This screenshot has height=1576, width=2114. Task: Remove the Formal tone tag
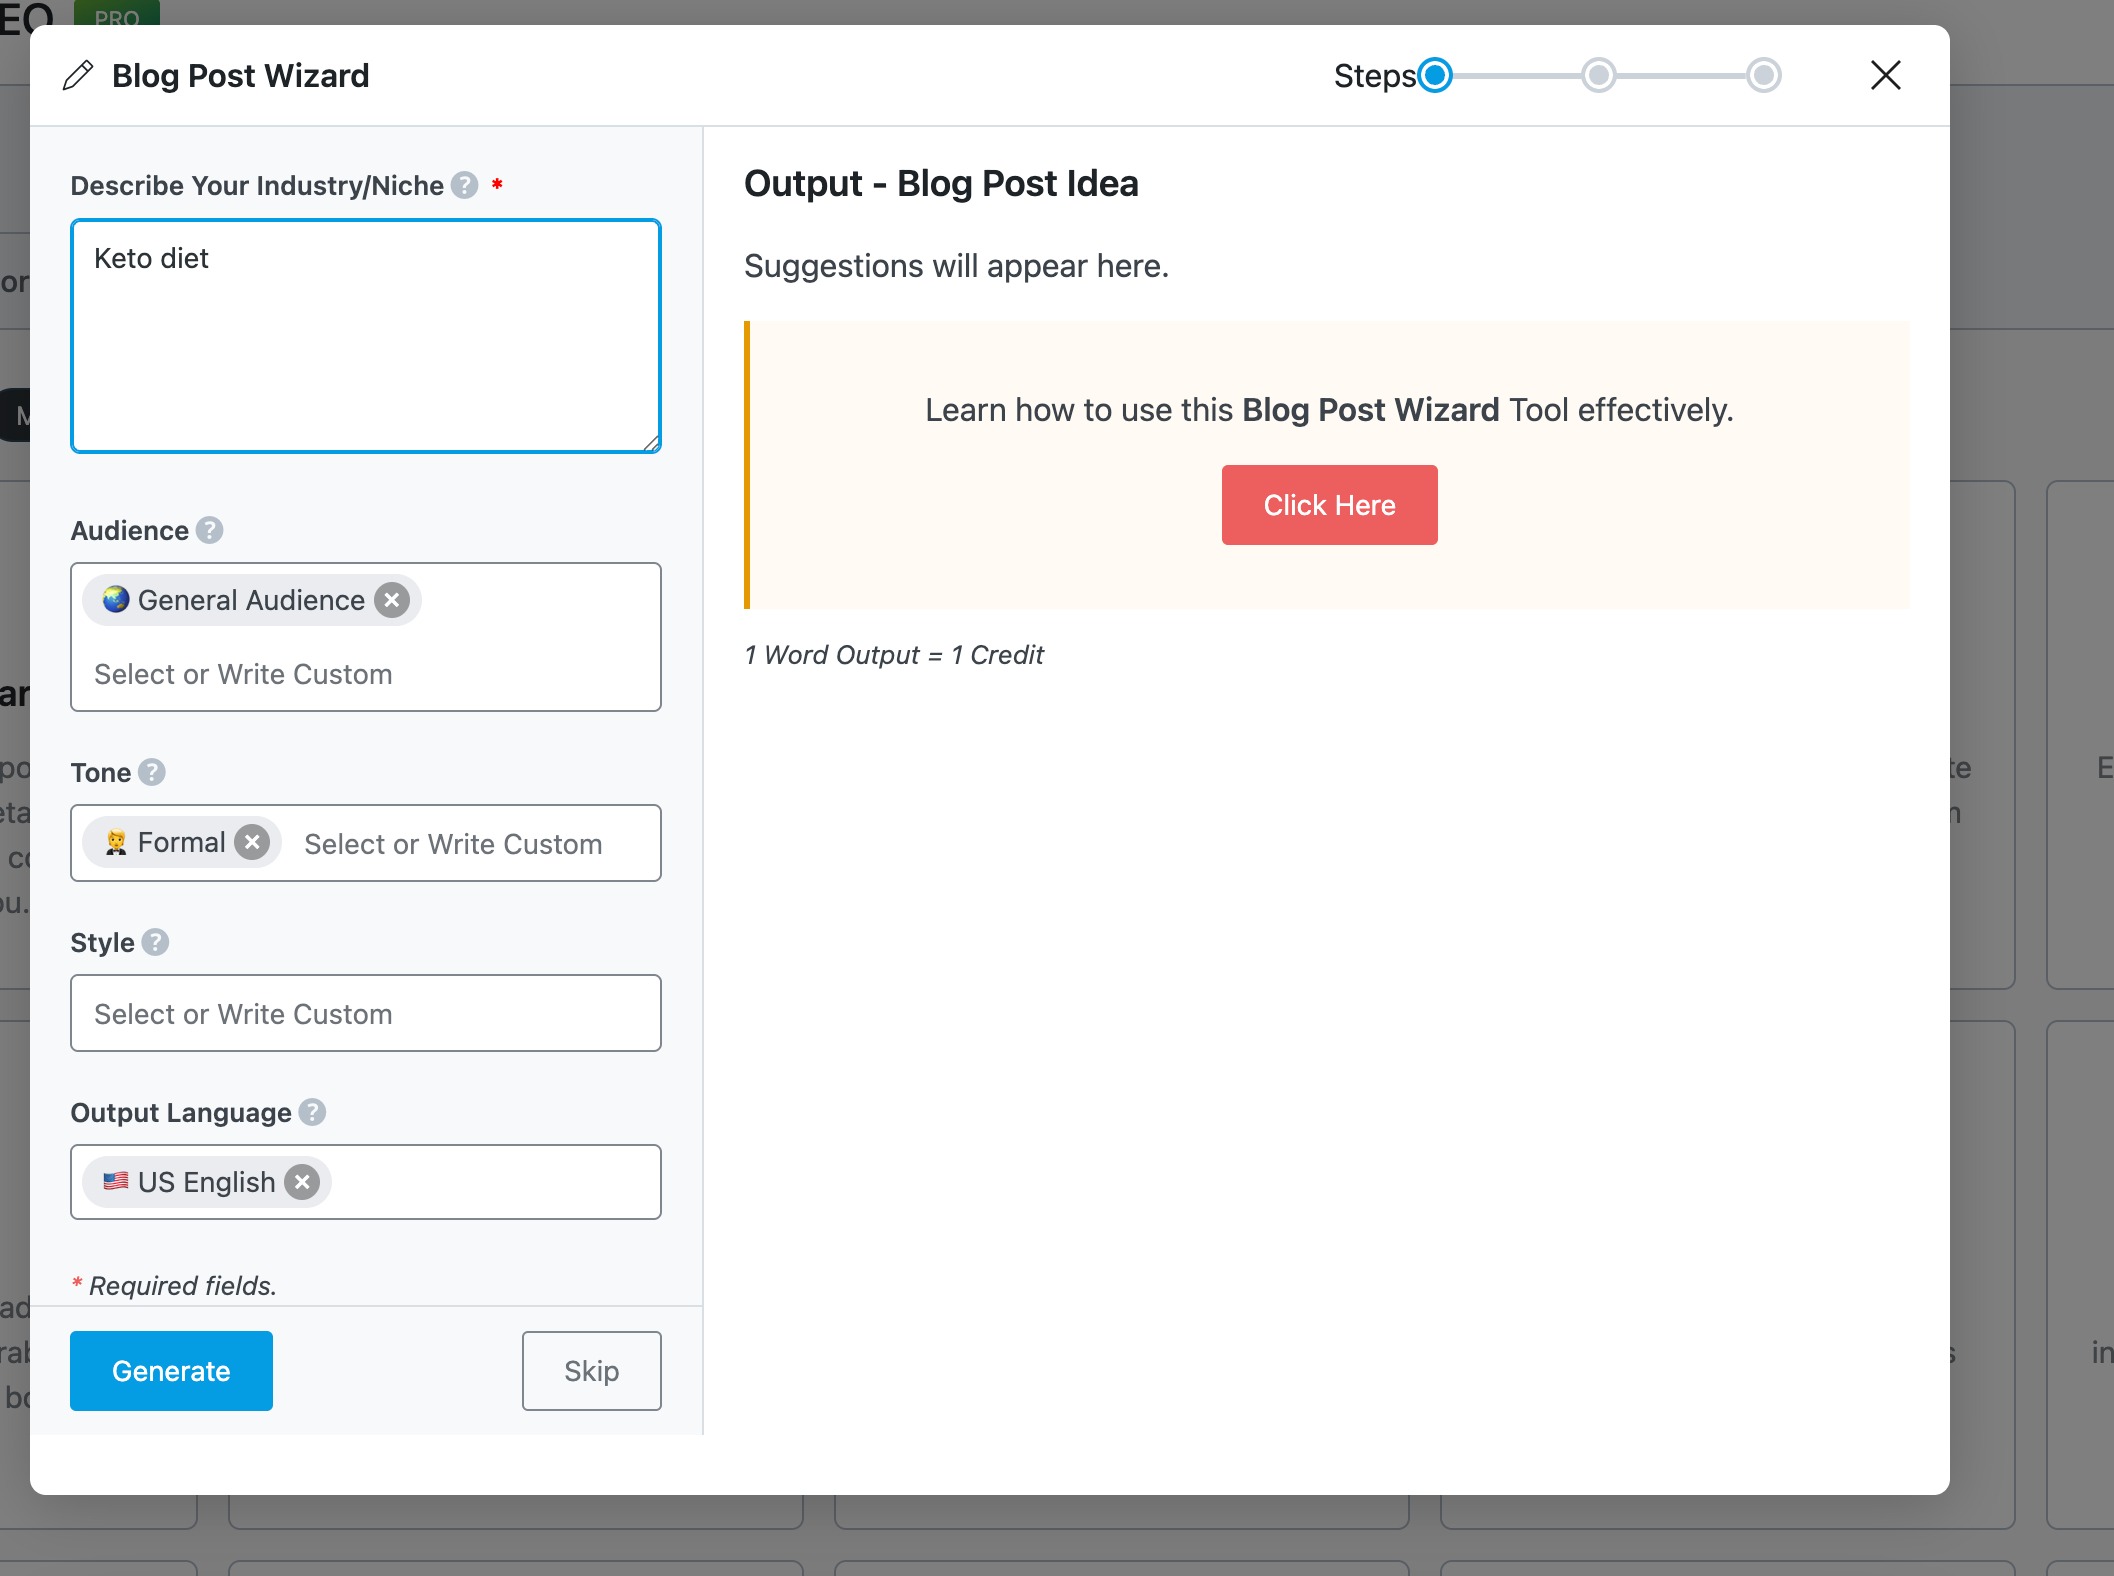pyautogui.click(x=252, y=842)
